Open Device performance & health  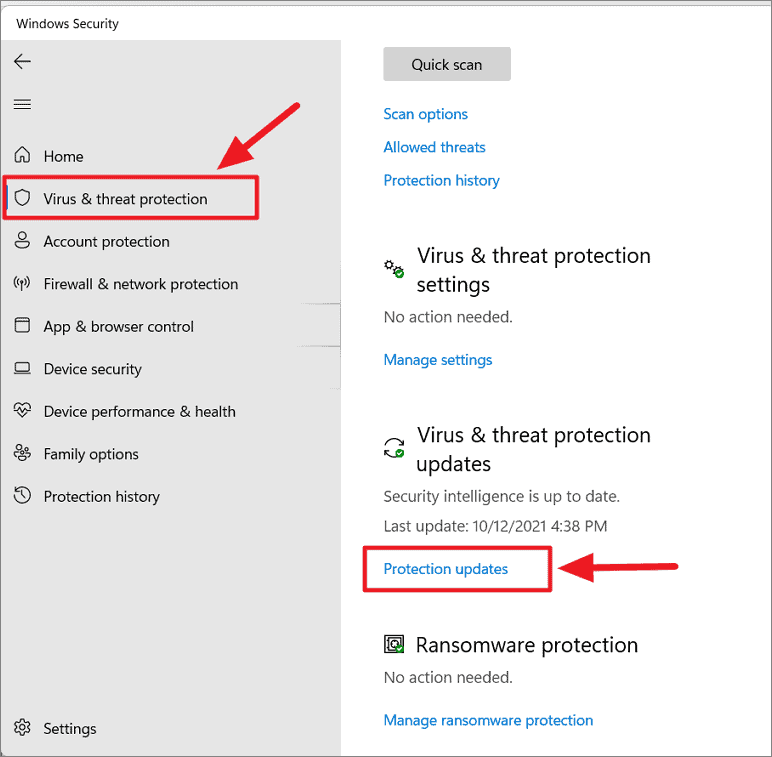click(x=140, y=411)
